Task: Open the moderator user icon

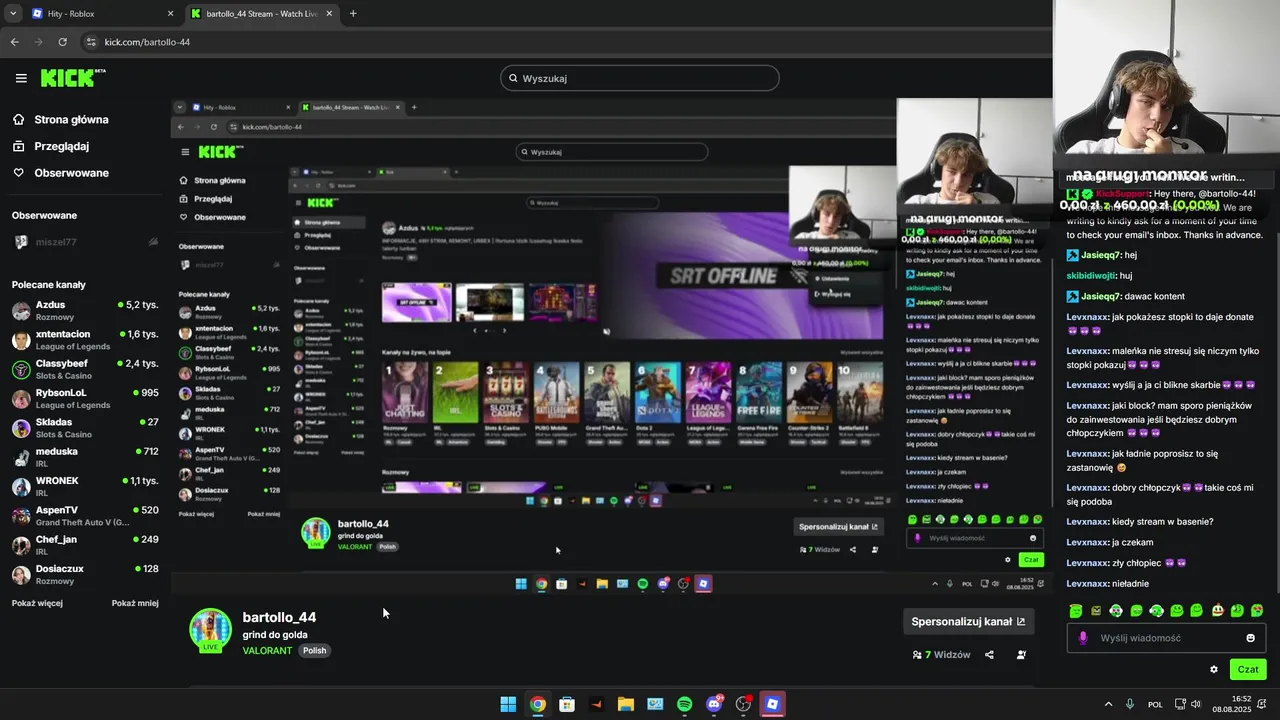Action: (x=1021, y=655)
